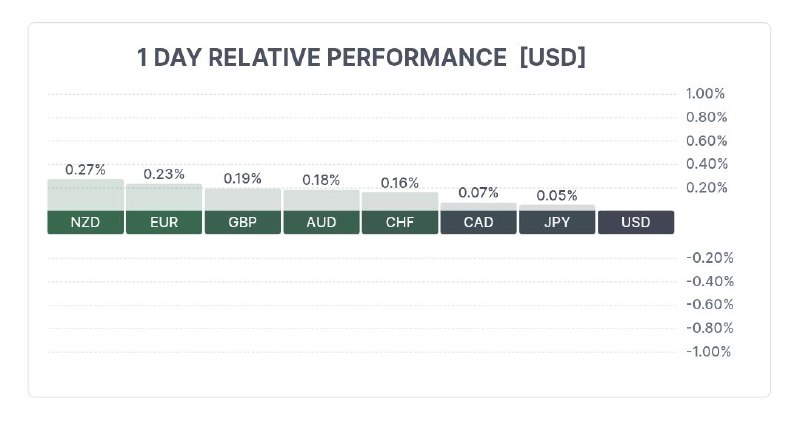Click the AUD 0.18% value label
The width and height of the screenshot is (800, 421).
point(321,180)
